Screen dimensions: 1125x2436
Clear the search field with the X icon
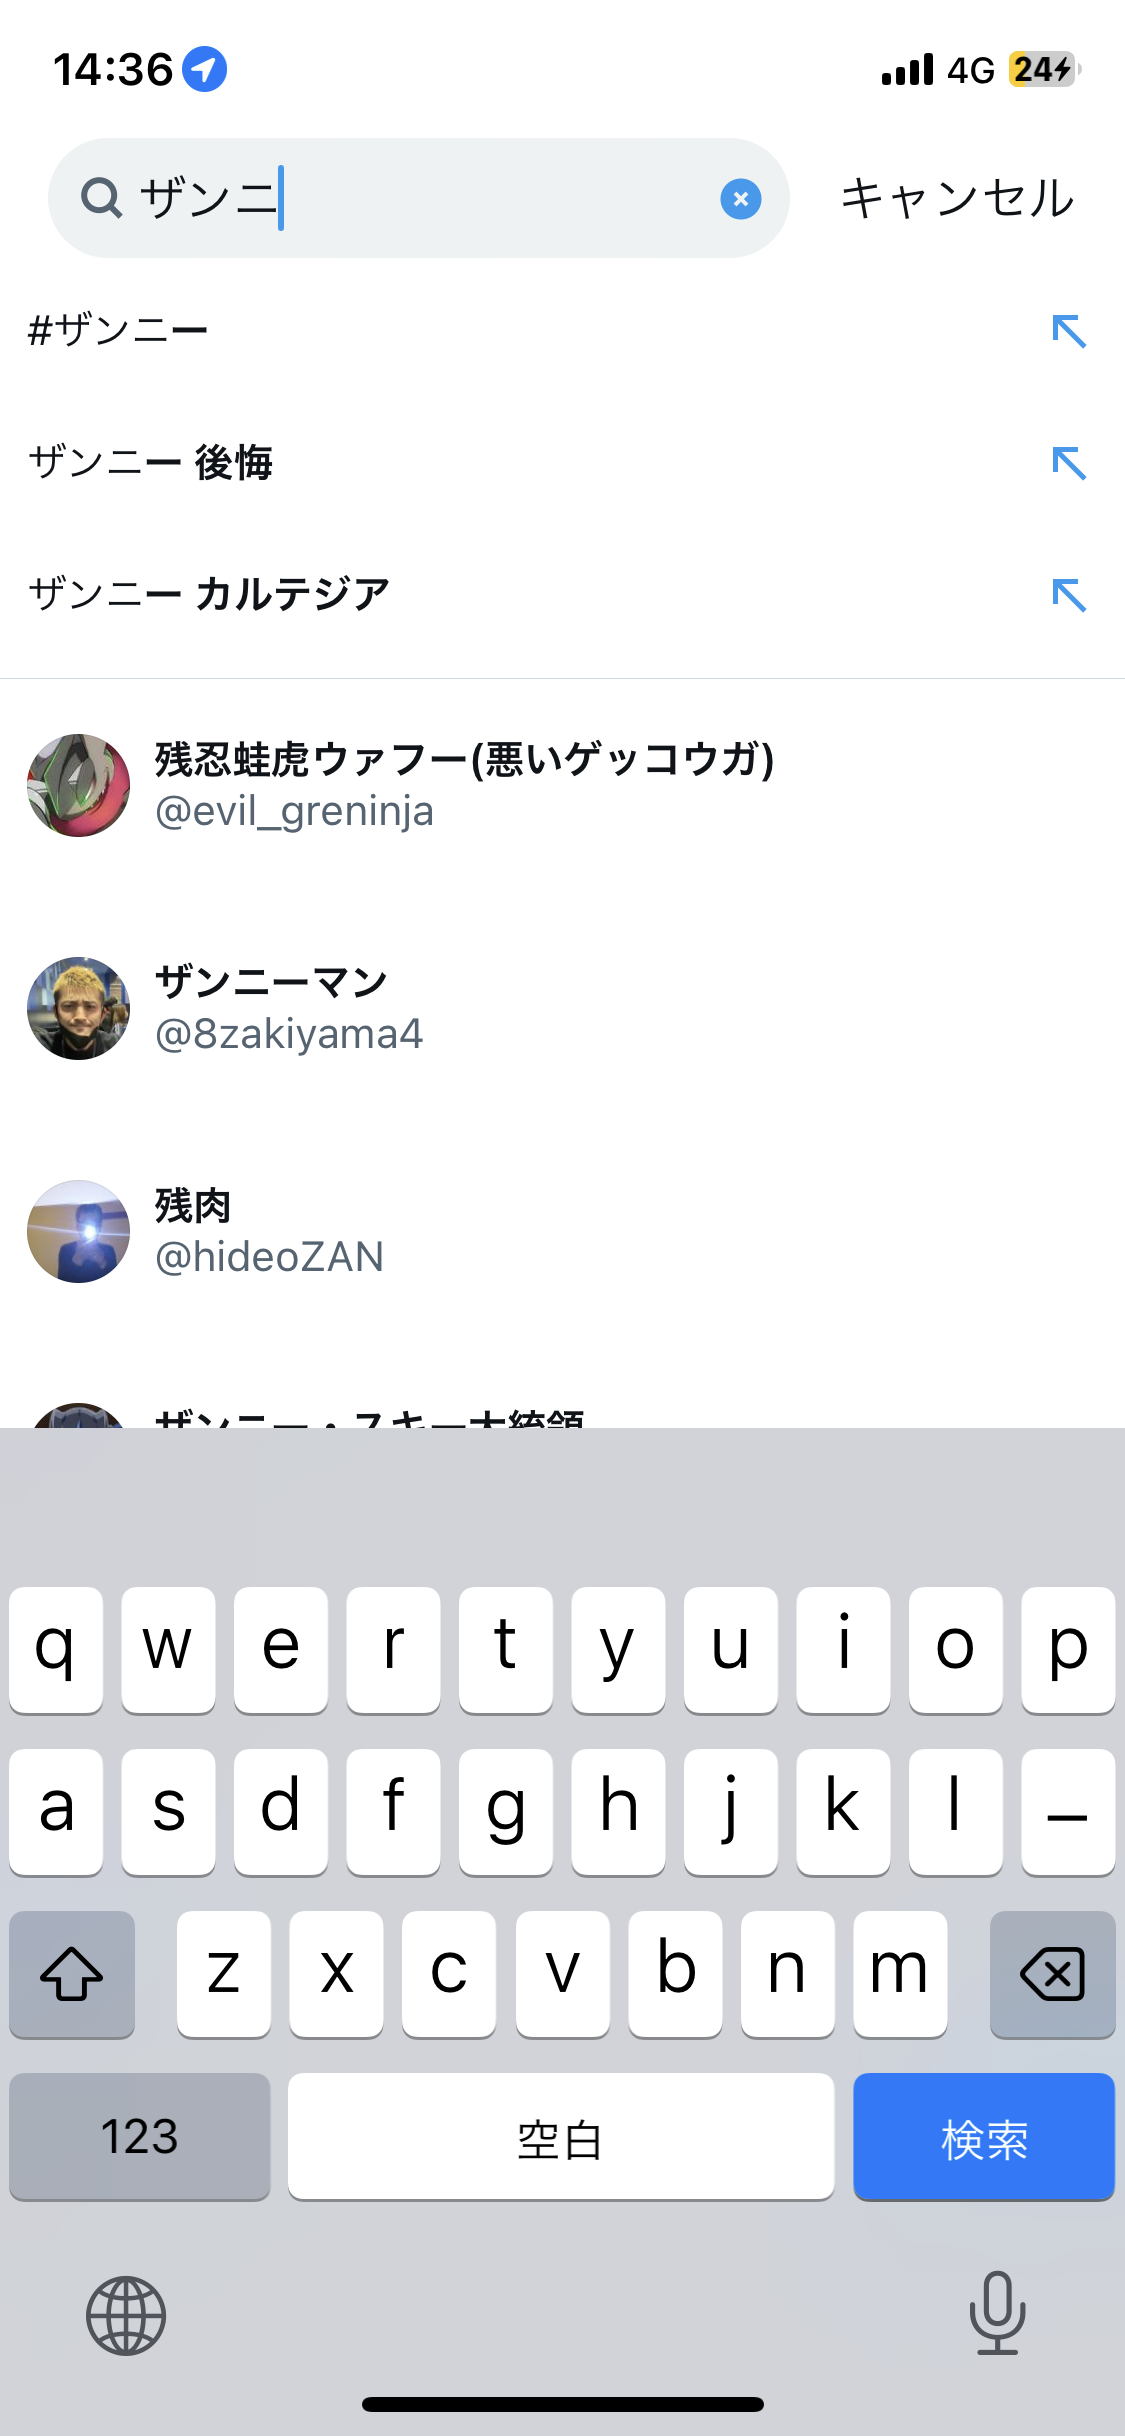pos(740,199)
